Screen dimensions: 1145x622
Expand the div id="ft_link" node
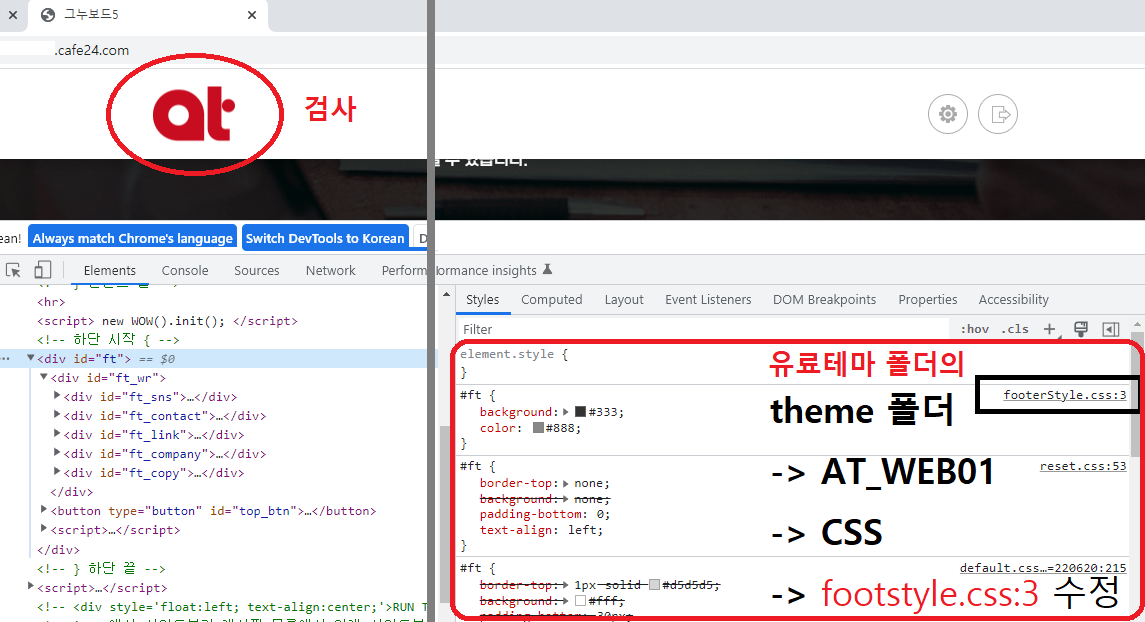57,434
